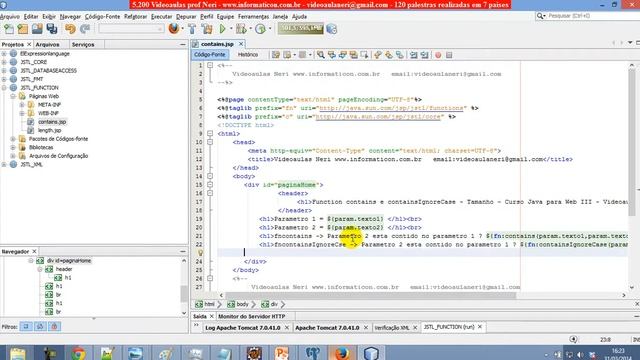
Task: Run the project with the green play icon
Action: [x=222, y=29]
